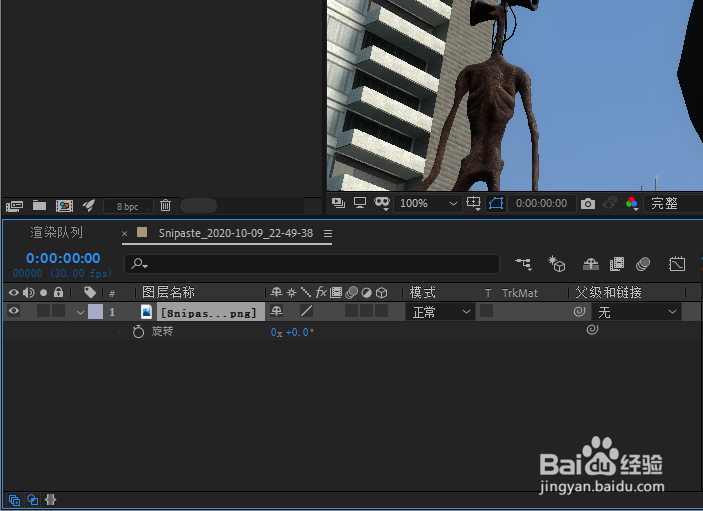Viewport: 703px width, 511px height.
Task: Enable Frame Blending for the composition
Action: pos(617,264)
